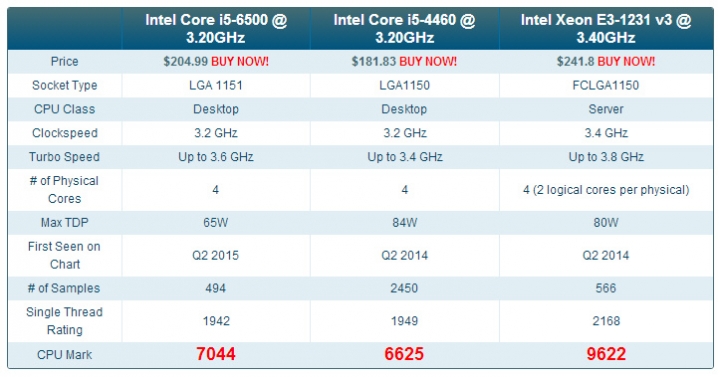Click the $181.83 price text
720x377 pixels.
tap(374, 62)
